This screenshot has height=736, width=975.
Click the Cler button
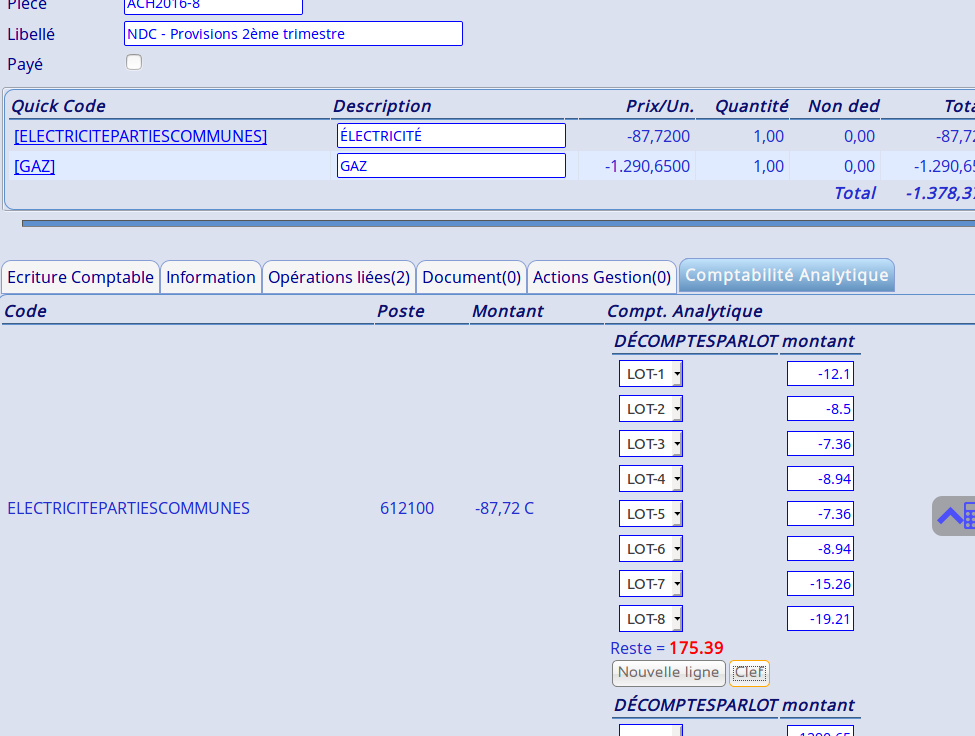pos(749,673)
